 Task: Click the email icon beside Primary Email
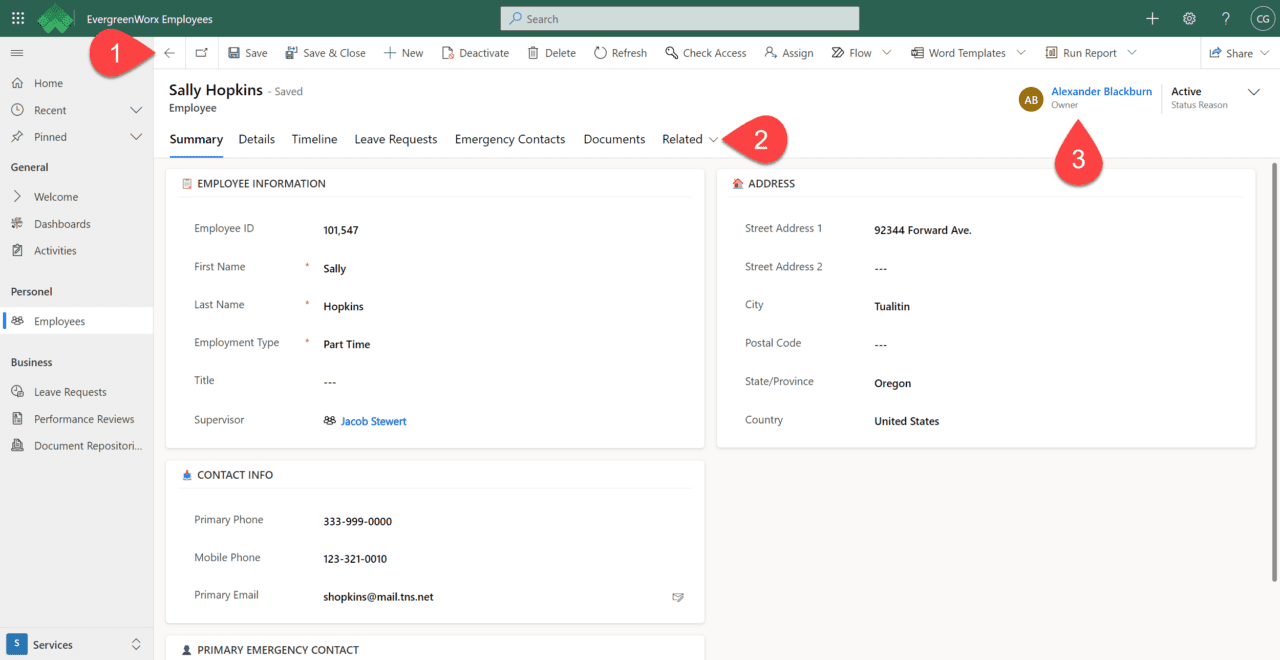tap(678, 597)
